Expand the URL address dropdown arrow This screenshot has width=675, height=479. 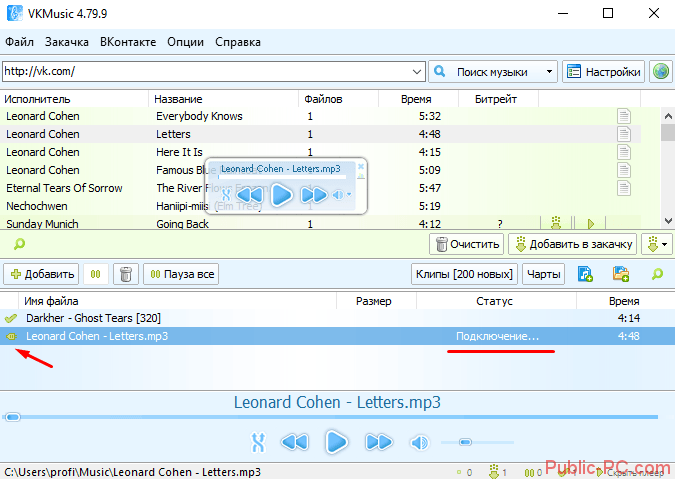(x=417, y=71)
